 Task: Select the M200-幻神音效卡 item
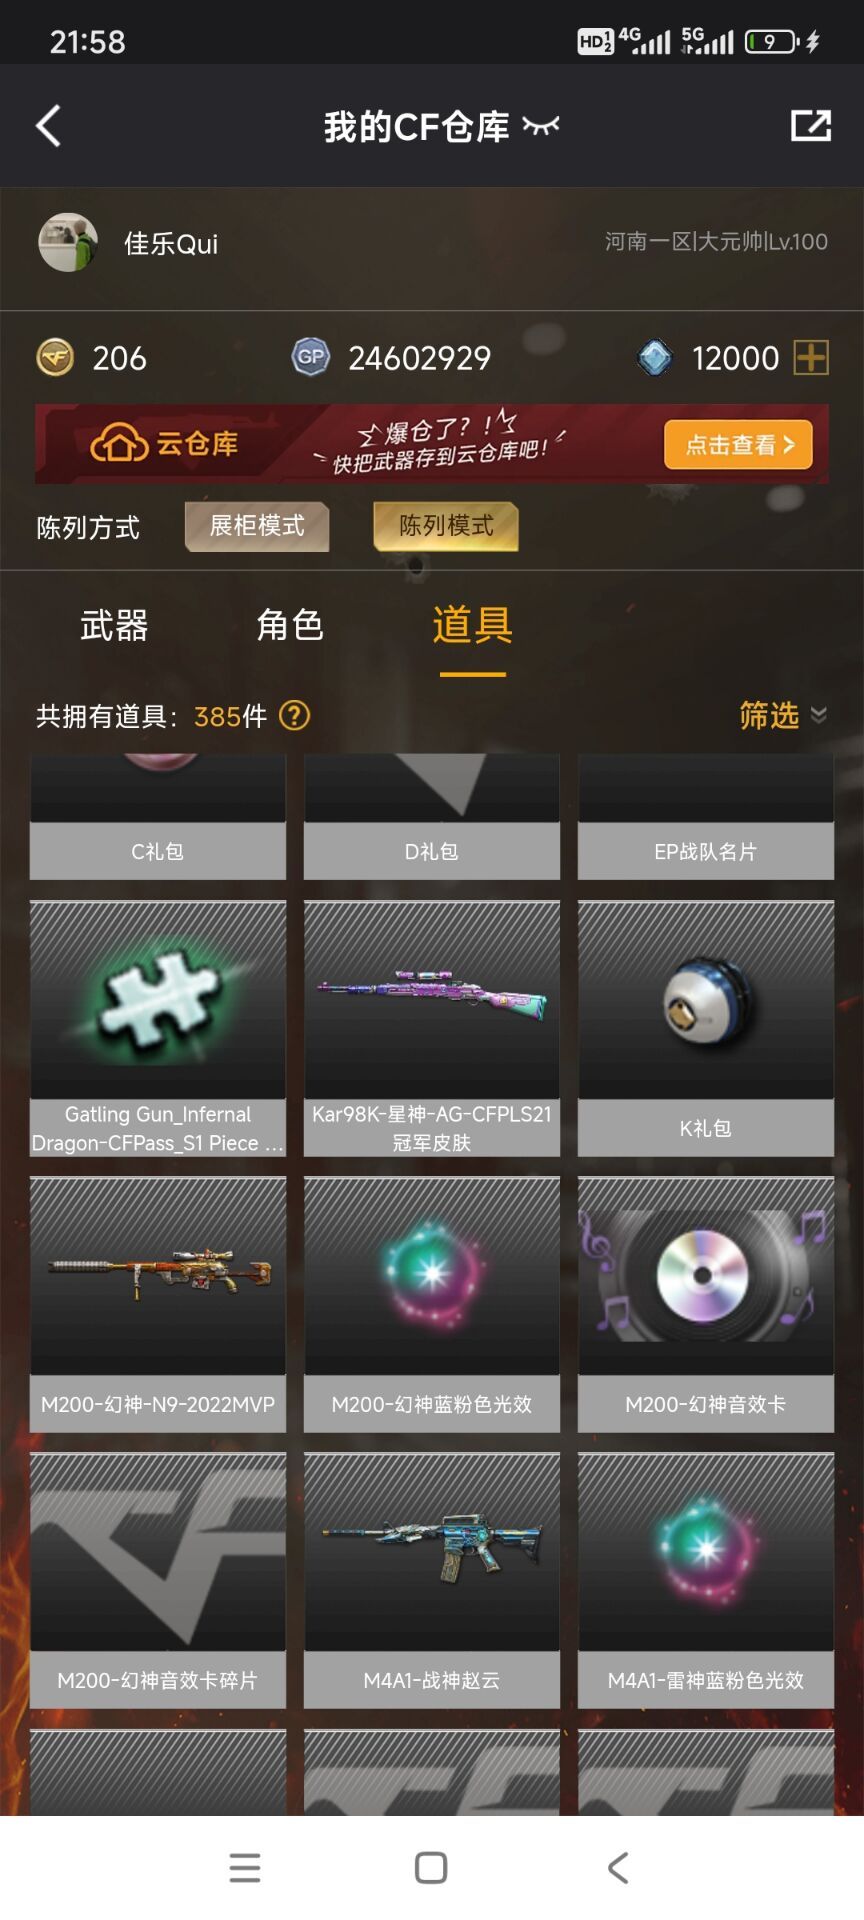[x=706, y=1305]
